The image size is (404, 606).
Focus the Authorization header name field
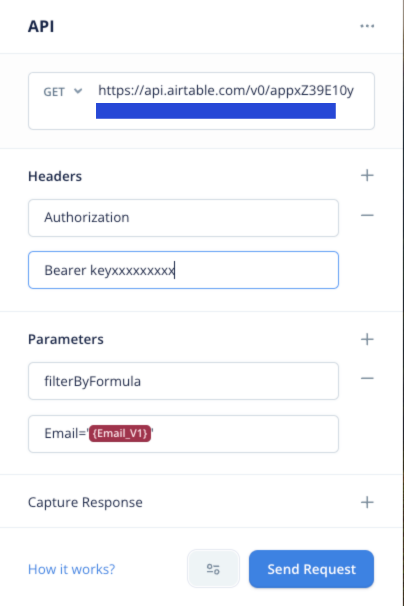pyautogui.click(x=183, y=218)
